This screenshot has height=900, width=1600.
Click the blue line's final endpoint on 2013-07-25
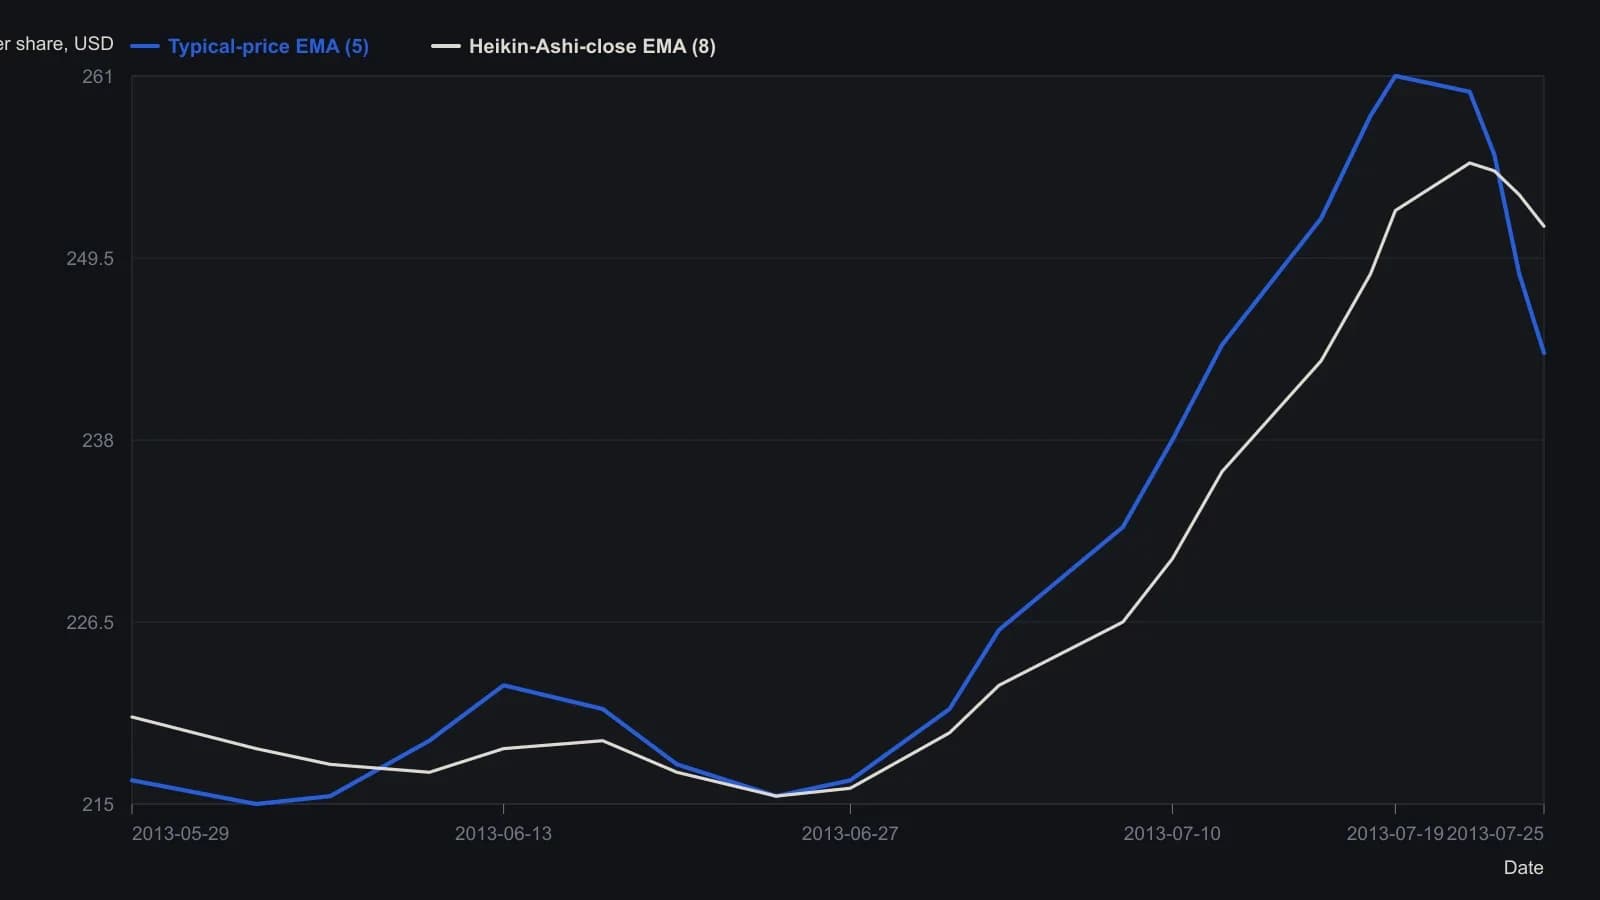(1544, 353)
